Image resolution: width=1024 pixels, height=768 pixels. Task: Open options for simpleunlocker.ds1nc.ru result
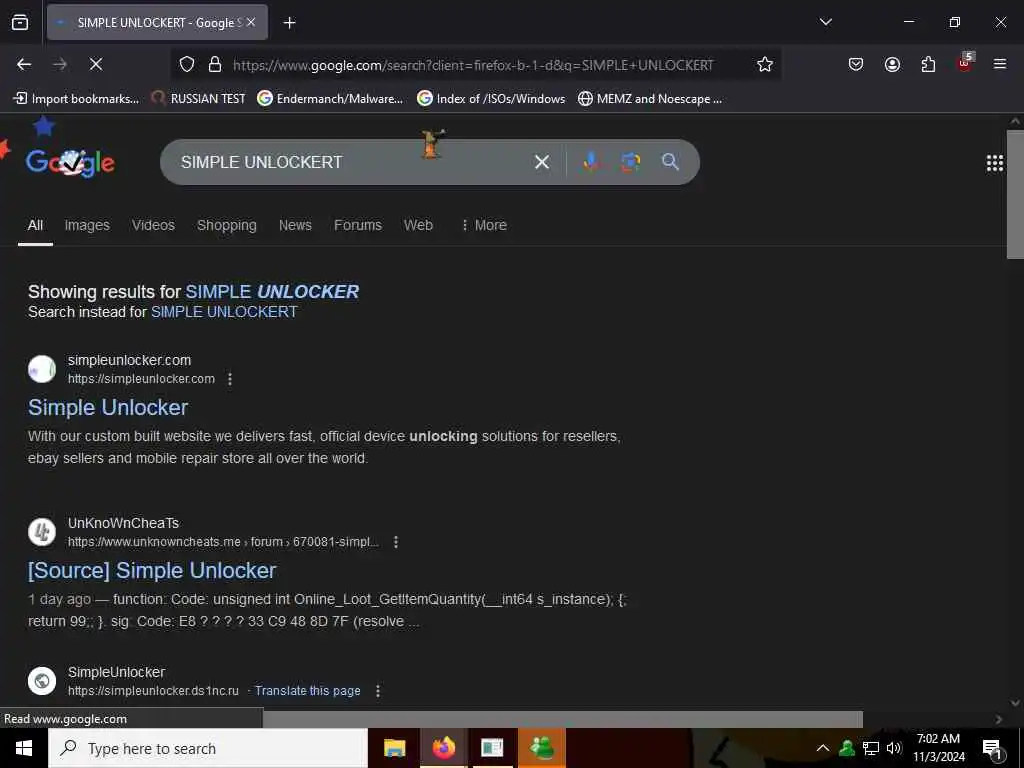[x=377, y=690]
